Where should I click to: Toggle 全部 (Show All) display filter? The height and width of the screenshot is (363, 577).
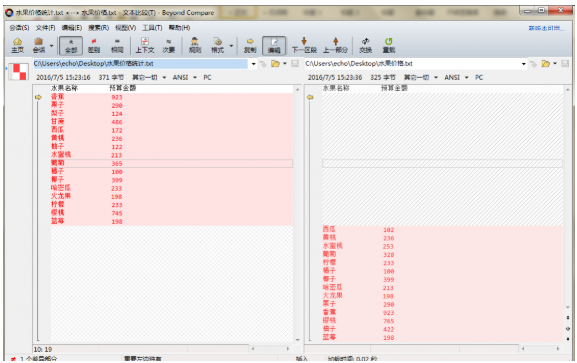coord(71,46)
